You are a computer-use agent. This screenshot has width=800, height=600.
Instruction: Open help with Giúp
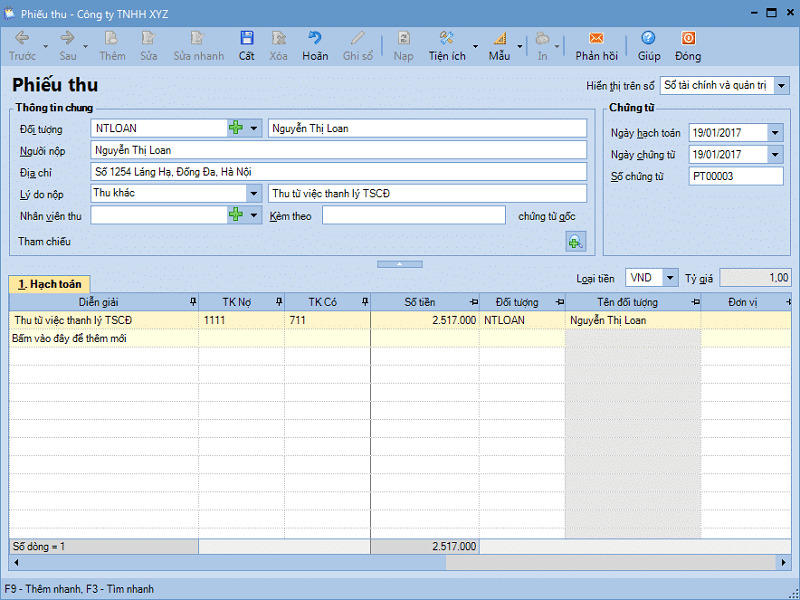(648, 46)
